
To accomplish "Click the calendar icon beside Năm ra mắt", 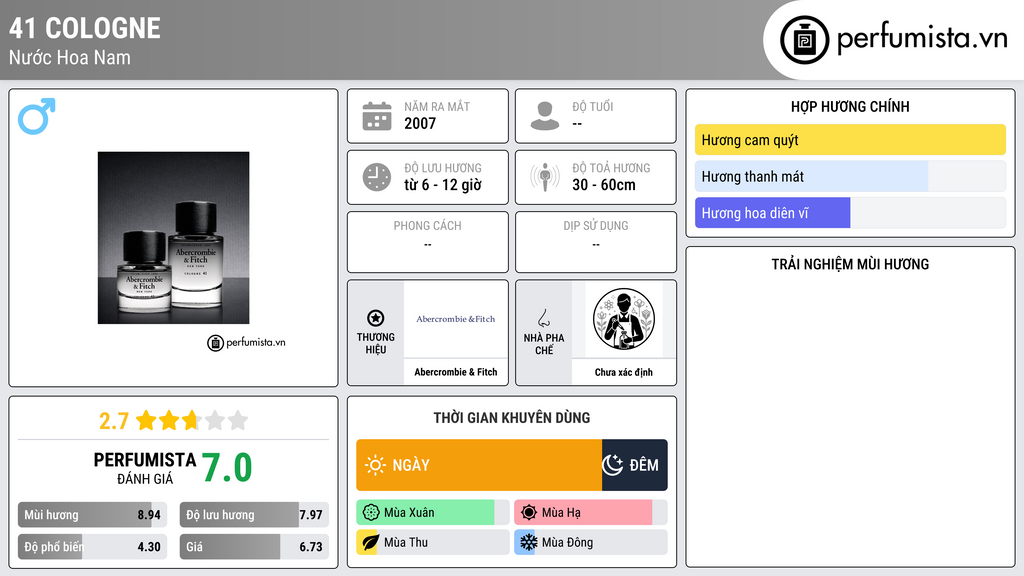I will click(x=377, y=116).
